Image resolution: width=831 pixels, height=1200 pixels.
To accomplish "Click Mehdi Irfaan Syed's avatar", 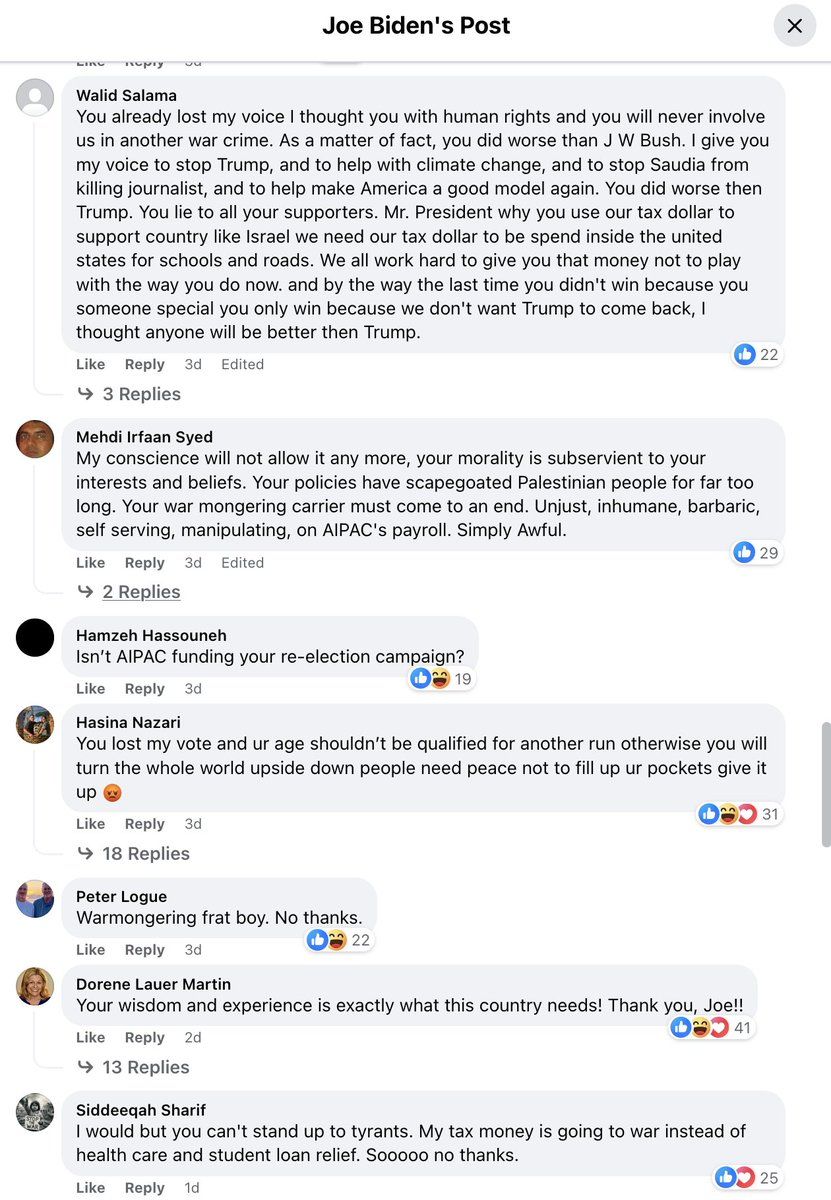I will tap(35, 439).
